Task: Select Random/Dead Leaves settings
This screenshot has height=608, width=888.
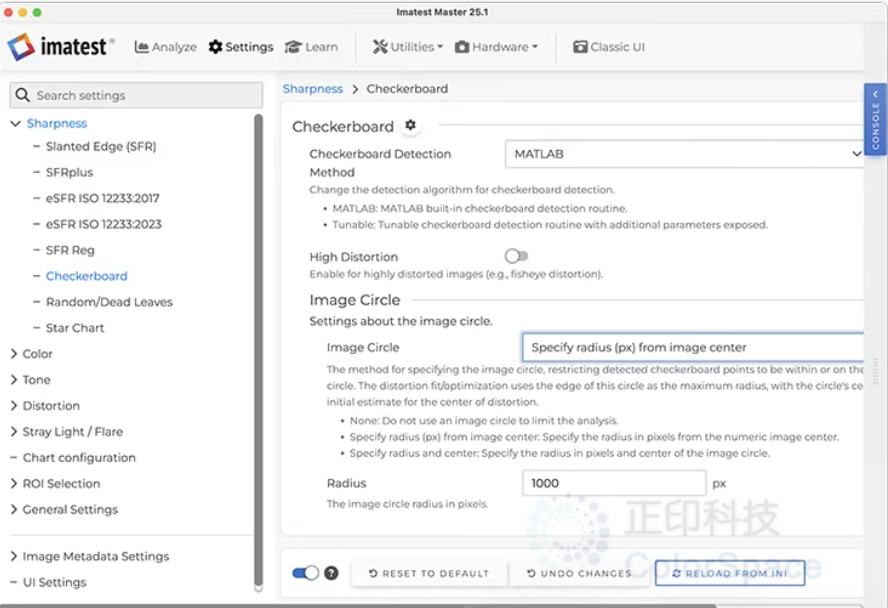Action: point(109,302)
